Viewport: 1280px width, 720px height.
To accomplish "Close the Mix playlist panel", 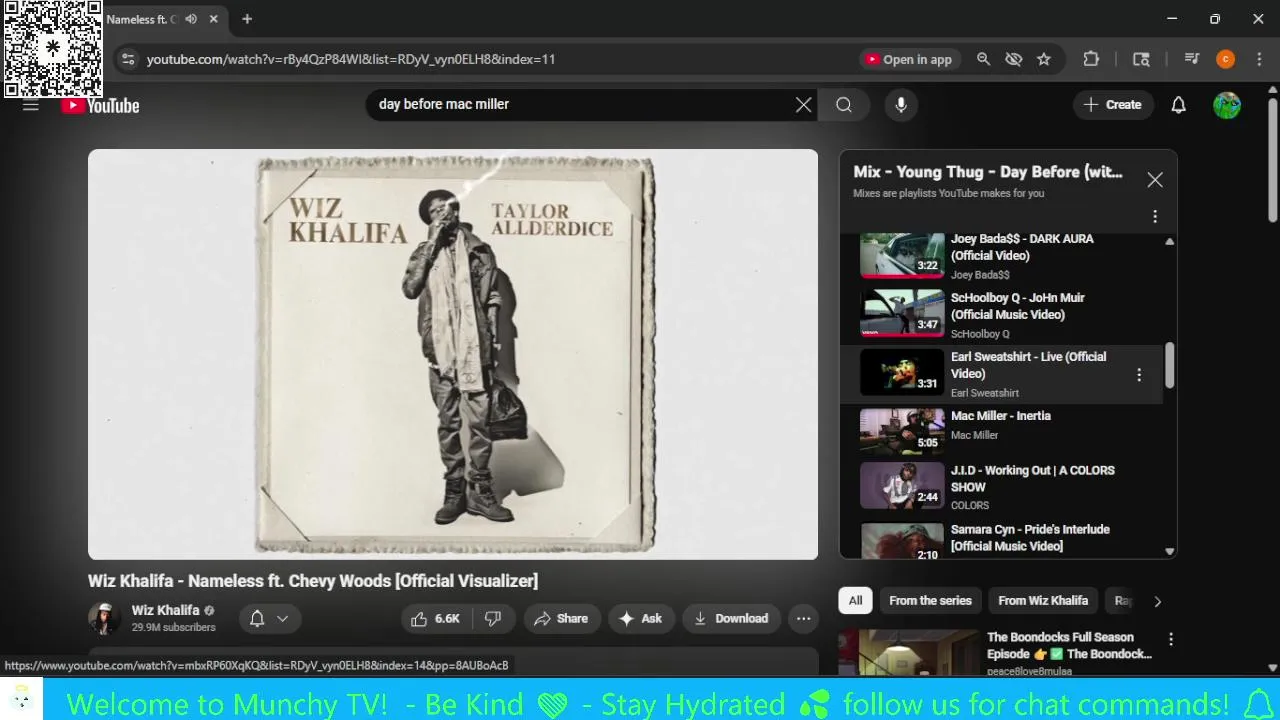I will (x=1155, y=179).
